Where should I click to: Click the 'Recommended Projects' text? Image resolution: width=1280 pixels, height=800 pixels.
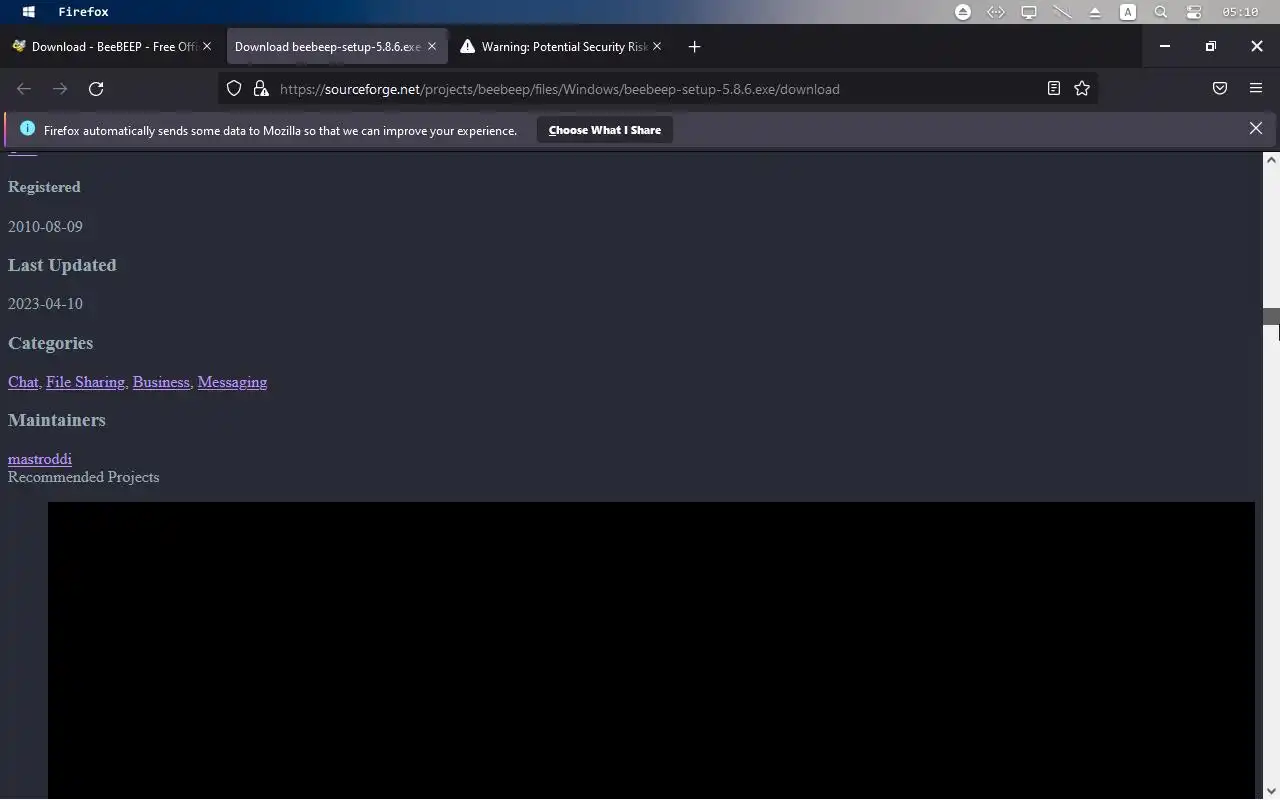[83, 477]
